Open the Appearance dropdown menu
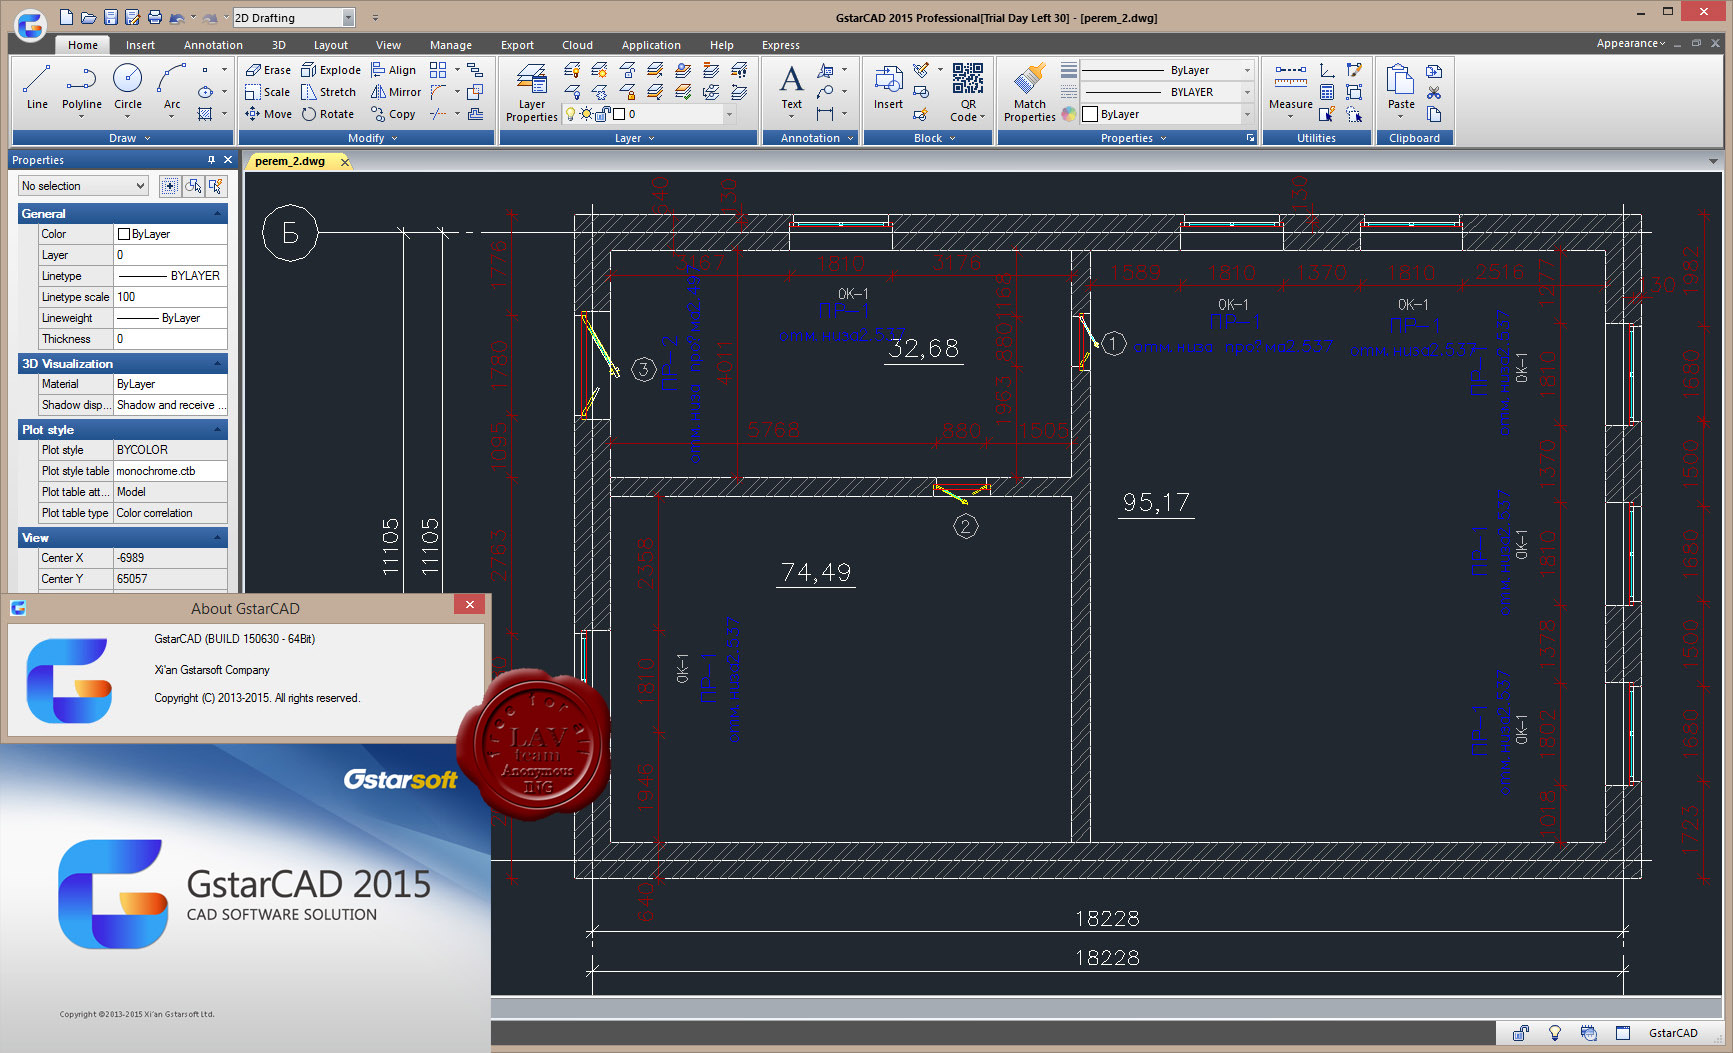 pos(1630,43)
